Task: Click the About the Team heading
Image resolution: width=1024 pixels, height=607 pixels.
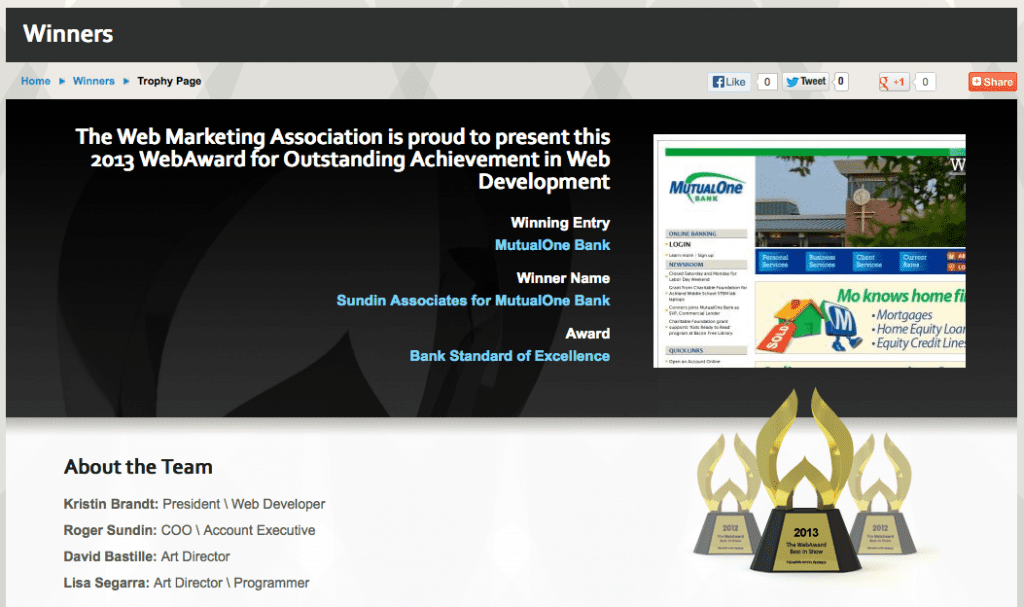Action: (138, 467)
